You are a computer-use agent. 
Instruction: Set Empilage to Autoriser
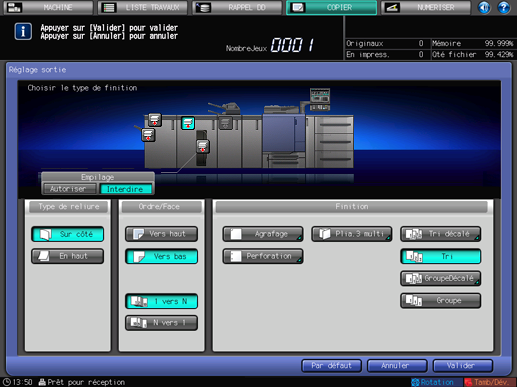coord(69,189)
